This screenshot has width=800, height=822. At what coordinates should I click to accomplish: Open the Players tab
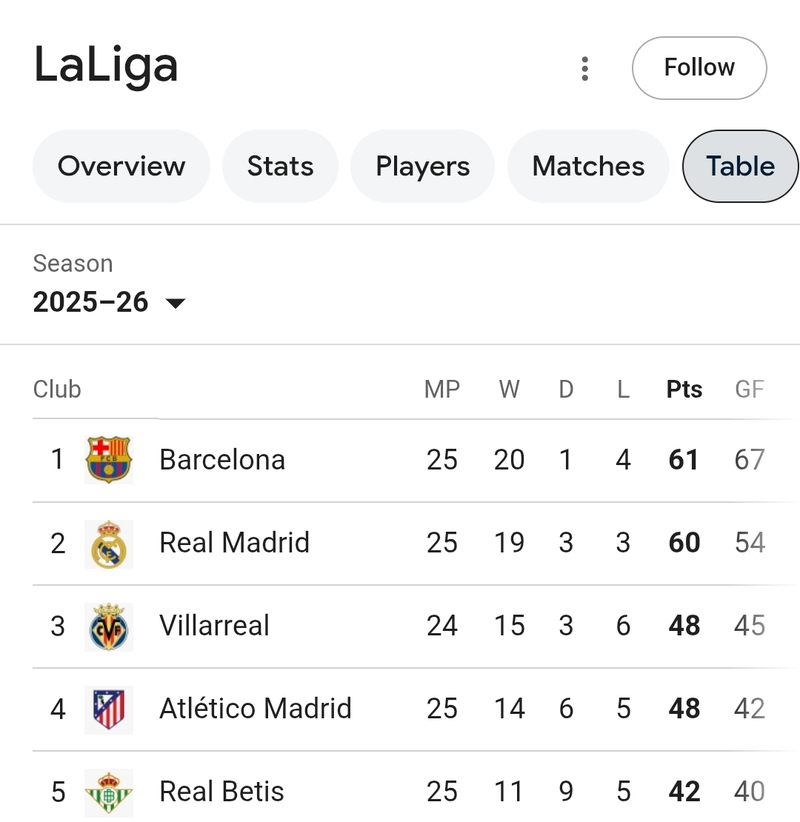(422, 166)
